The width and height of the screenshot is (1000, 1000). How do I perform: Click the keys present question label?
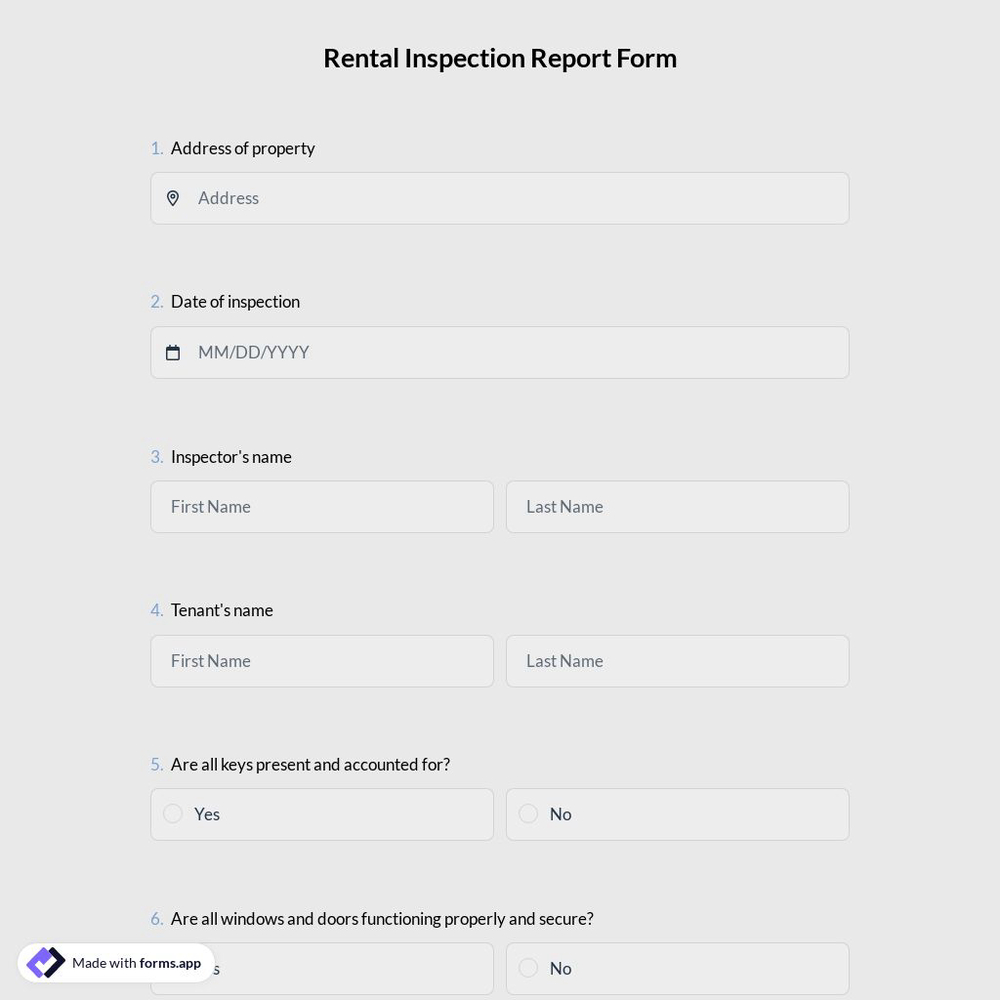click(x=310, y=764)
